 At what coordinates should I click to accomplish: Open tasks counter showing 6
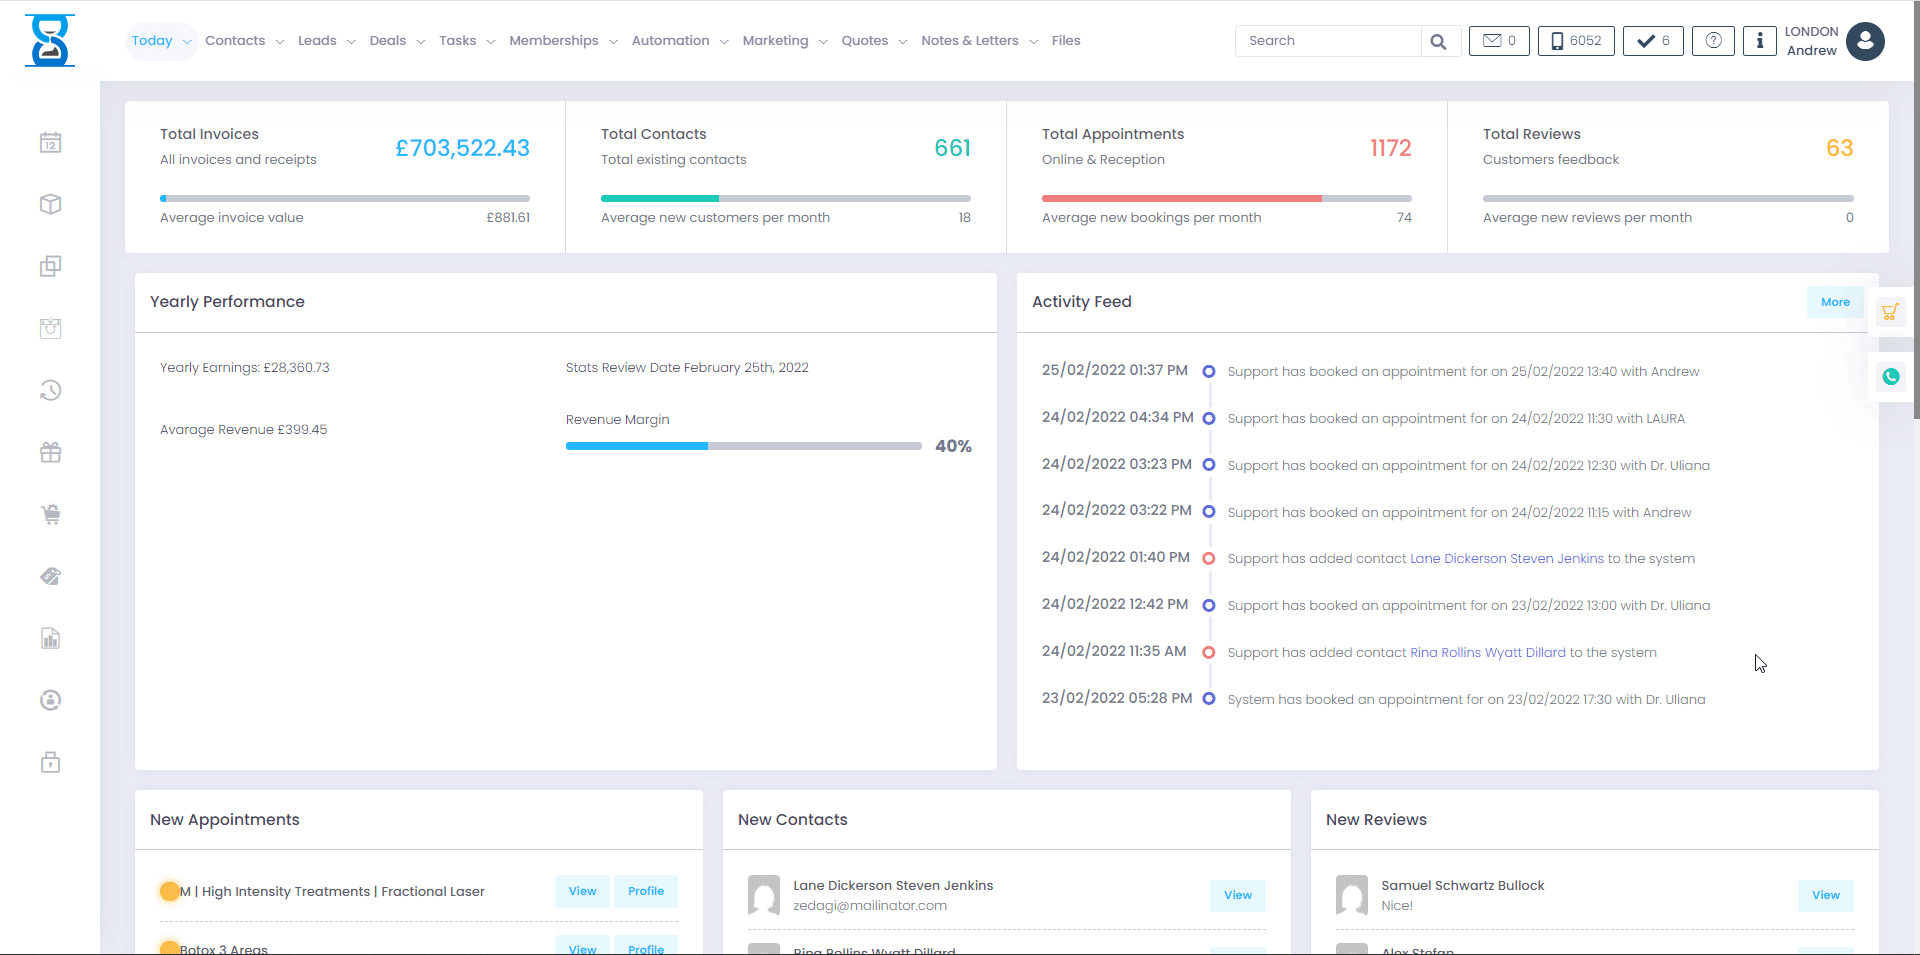pyautogui.click(x=1652, y=41)
